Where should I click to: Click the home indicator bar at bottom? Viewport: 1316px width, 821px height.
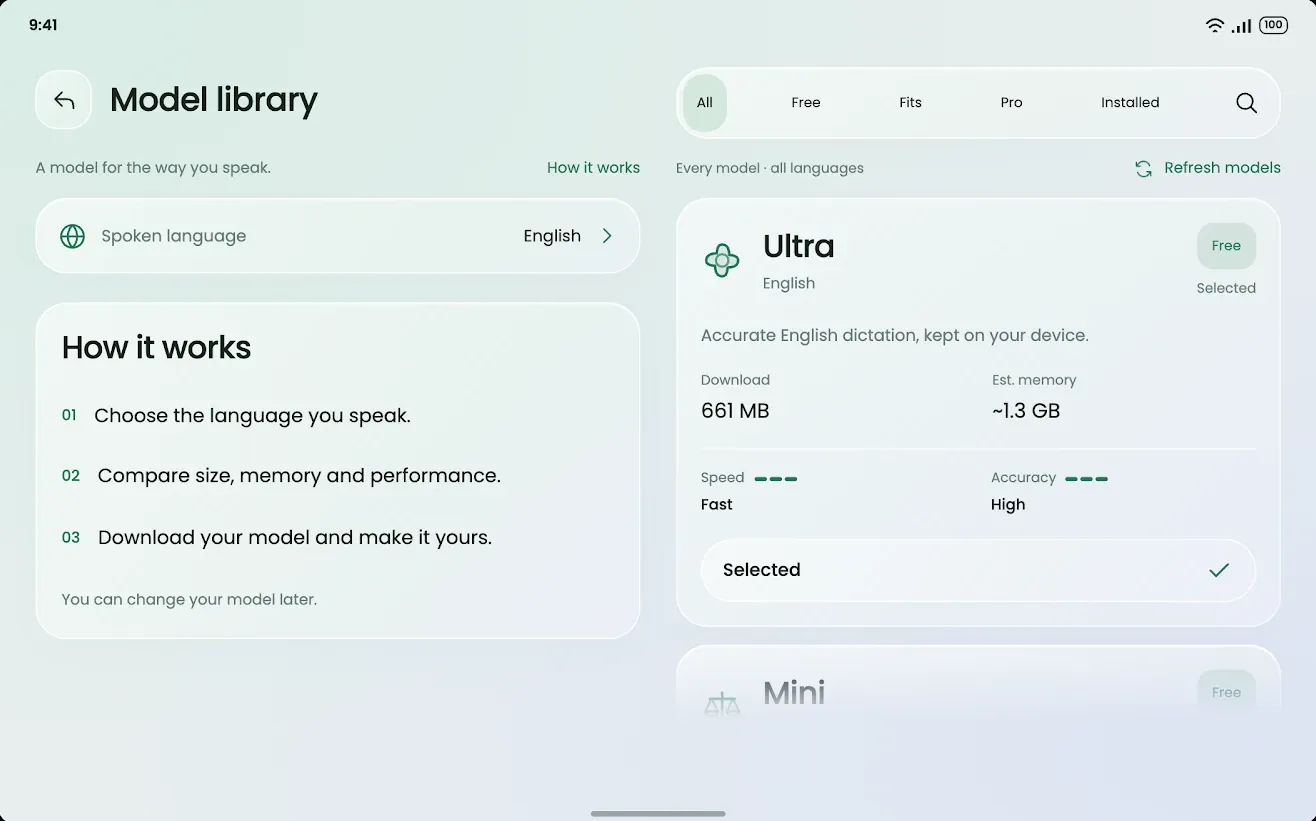tap(658, 814)
